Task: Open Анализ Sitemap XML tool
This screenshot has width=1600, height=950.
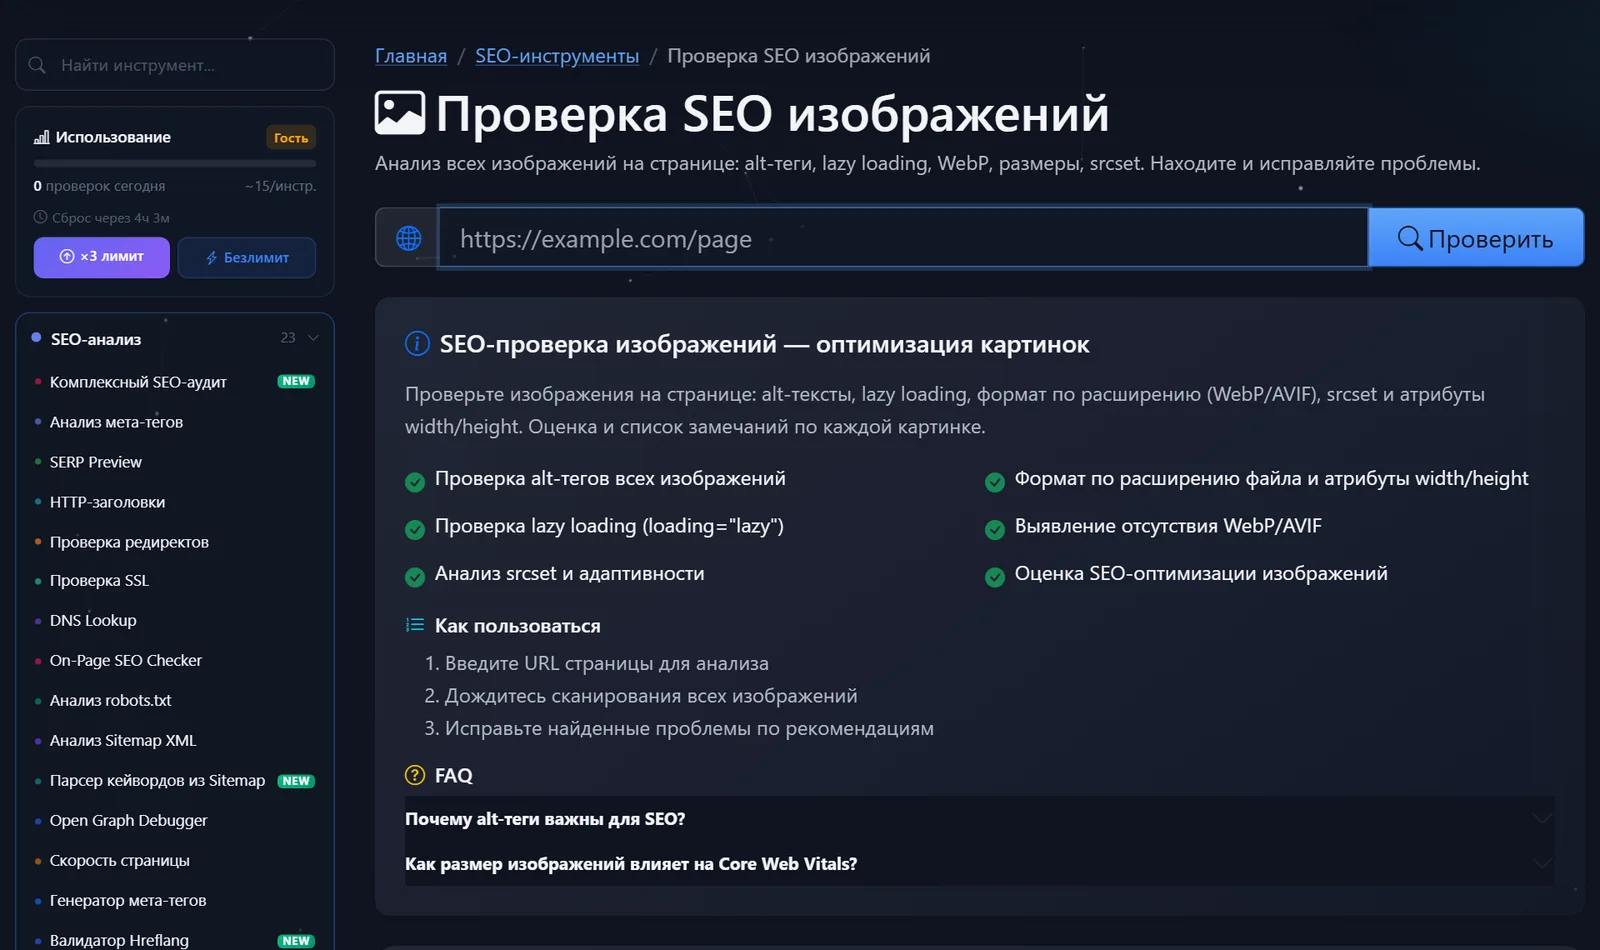Action: click(123, 740)
